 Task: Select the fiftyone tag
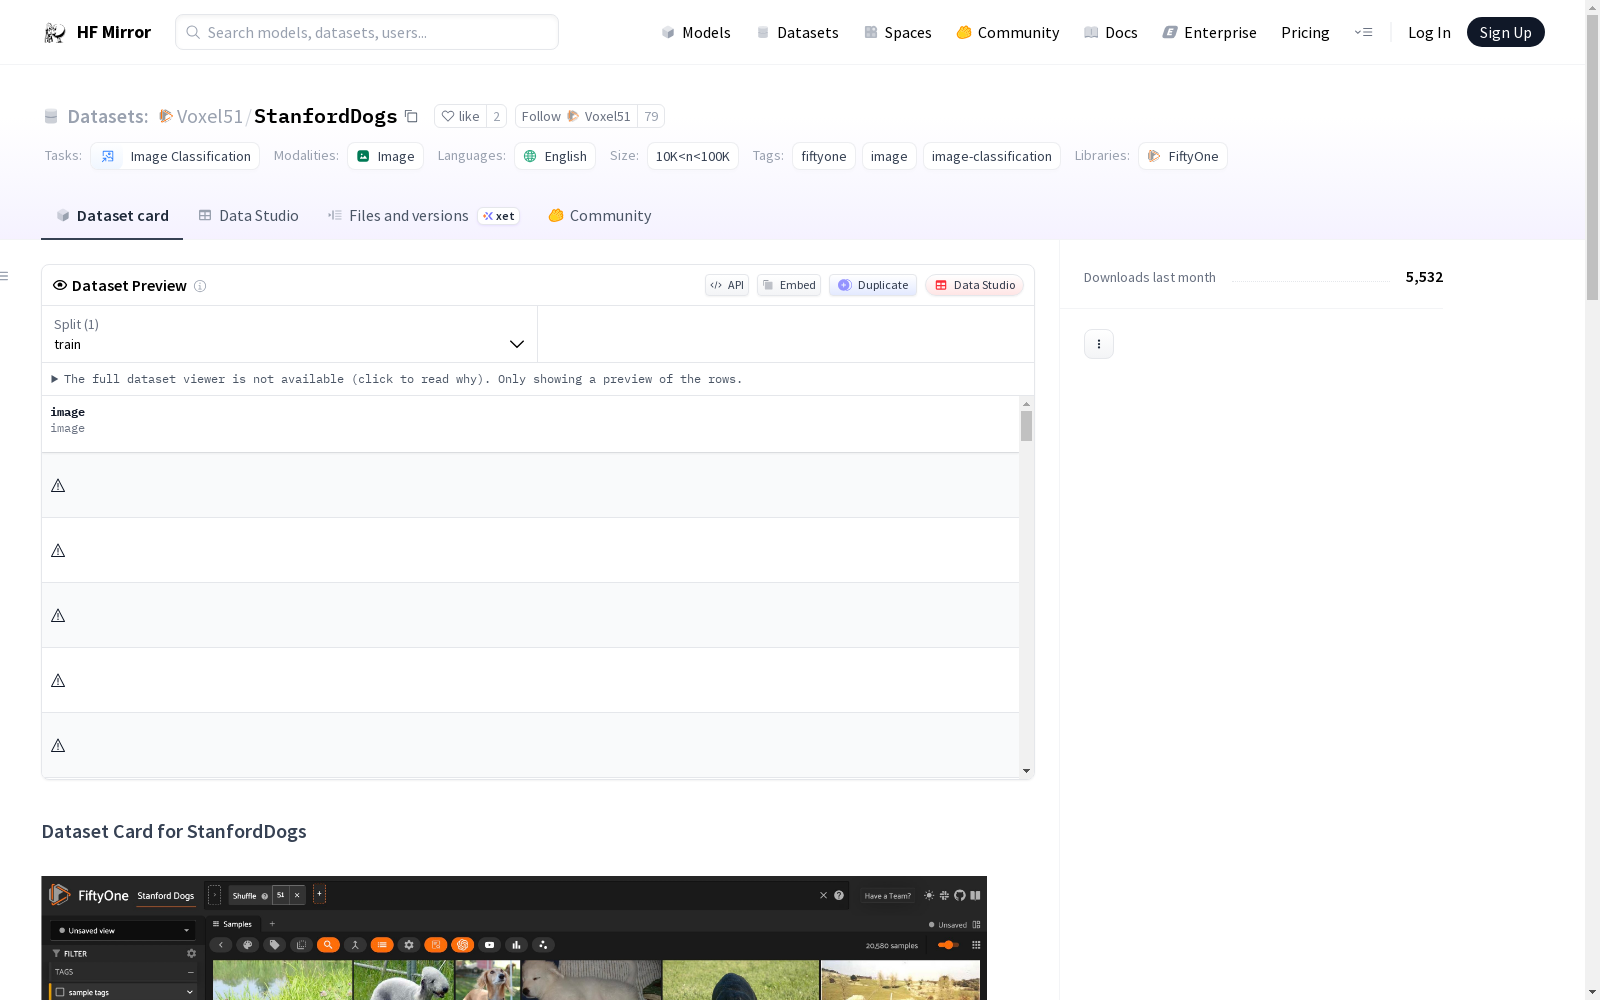pyautogui.click(x=823, y=156)
